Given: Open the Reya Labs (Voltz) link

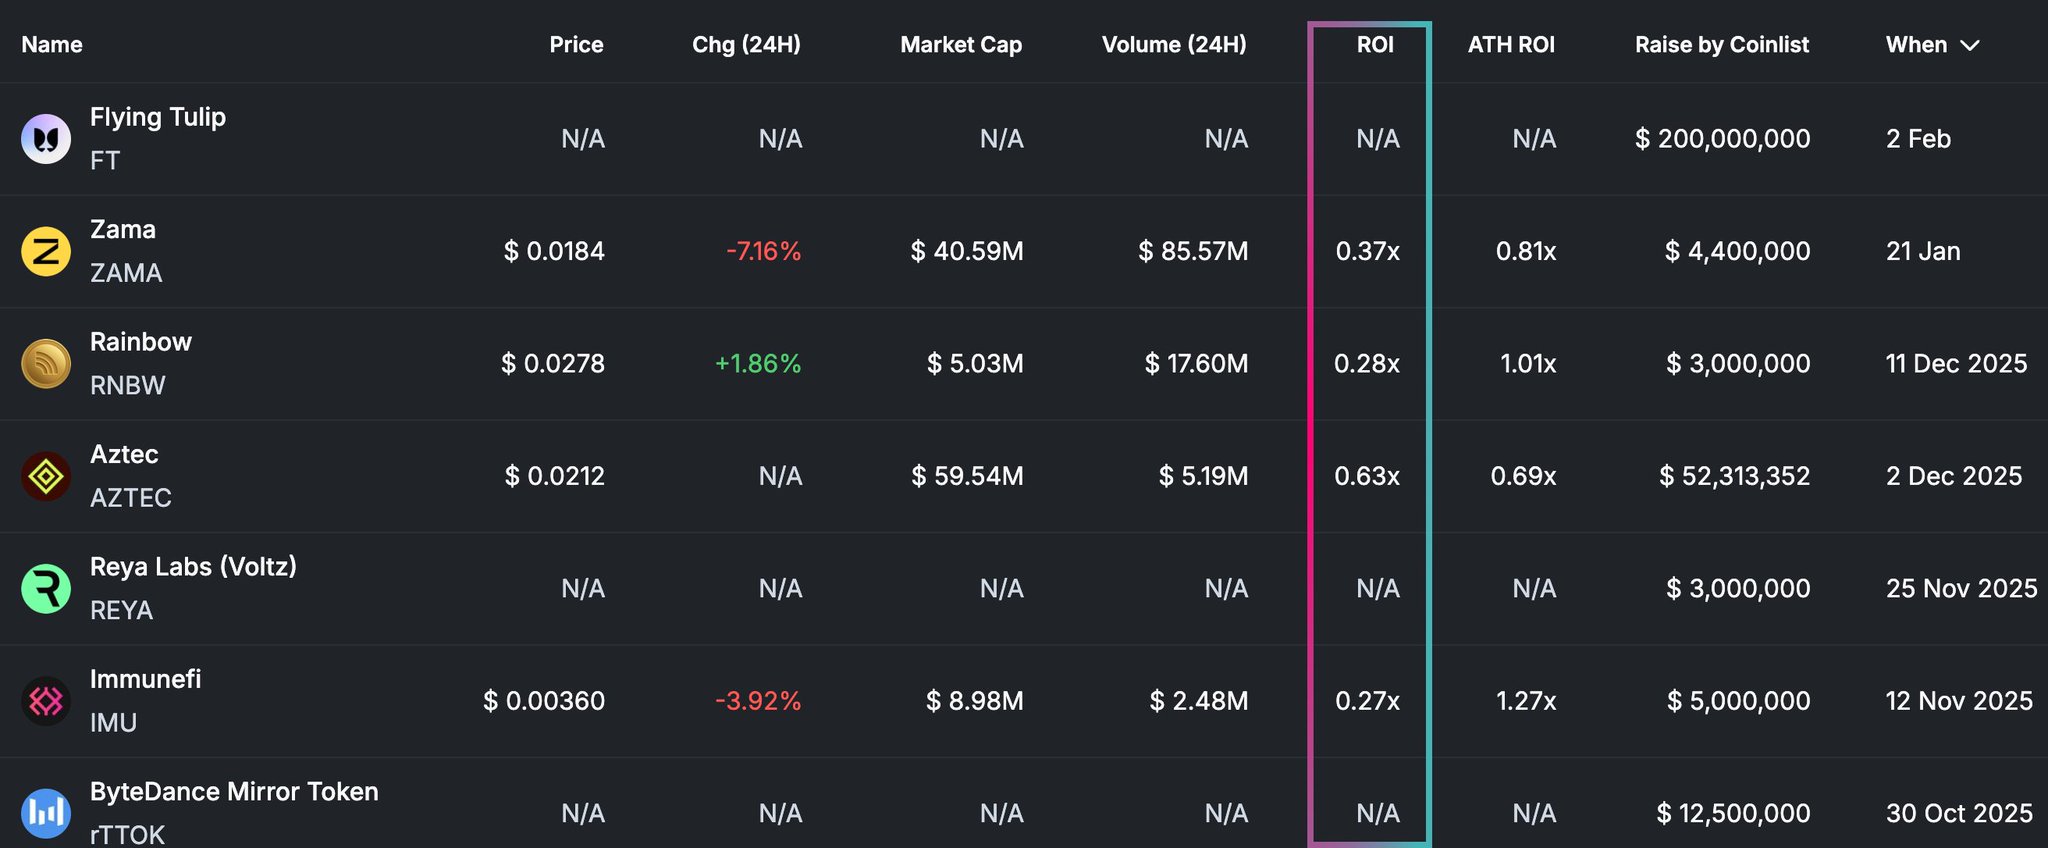Looking at the screenshot, I should click(x=193, y=567).
